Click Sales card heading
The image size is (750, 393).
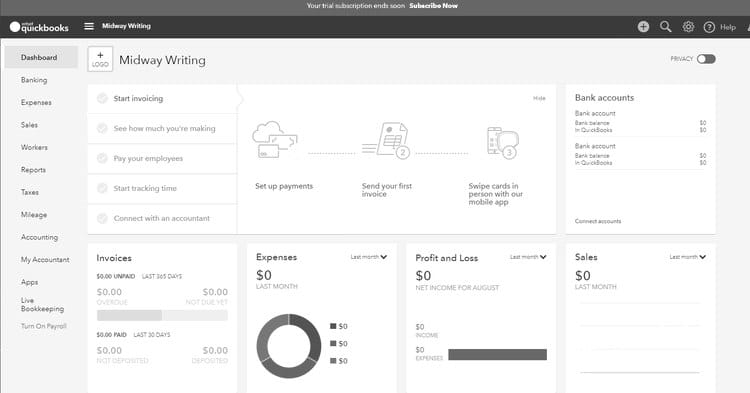click(x=586, y=257)
